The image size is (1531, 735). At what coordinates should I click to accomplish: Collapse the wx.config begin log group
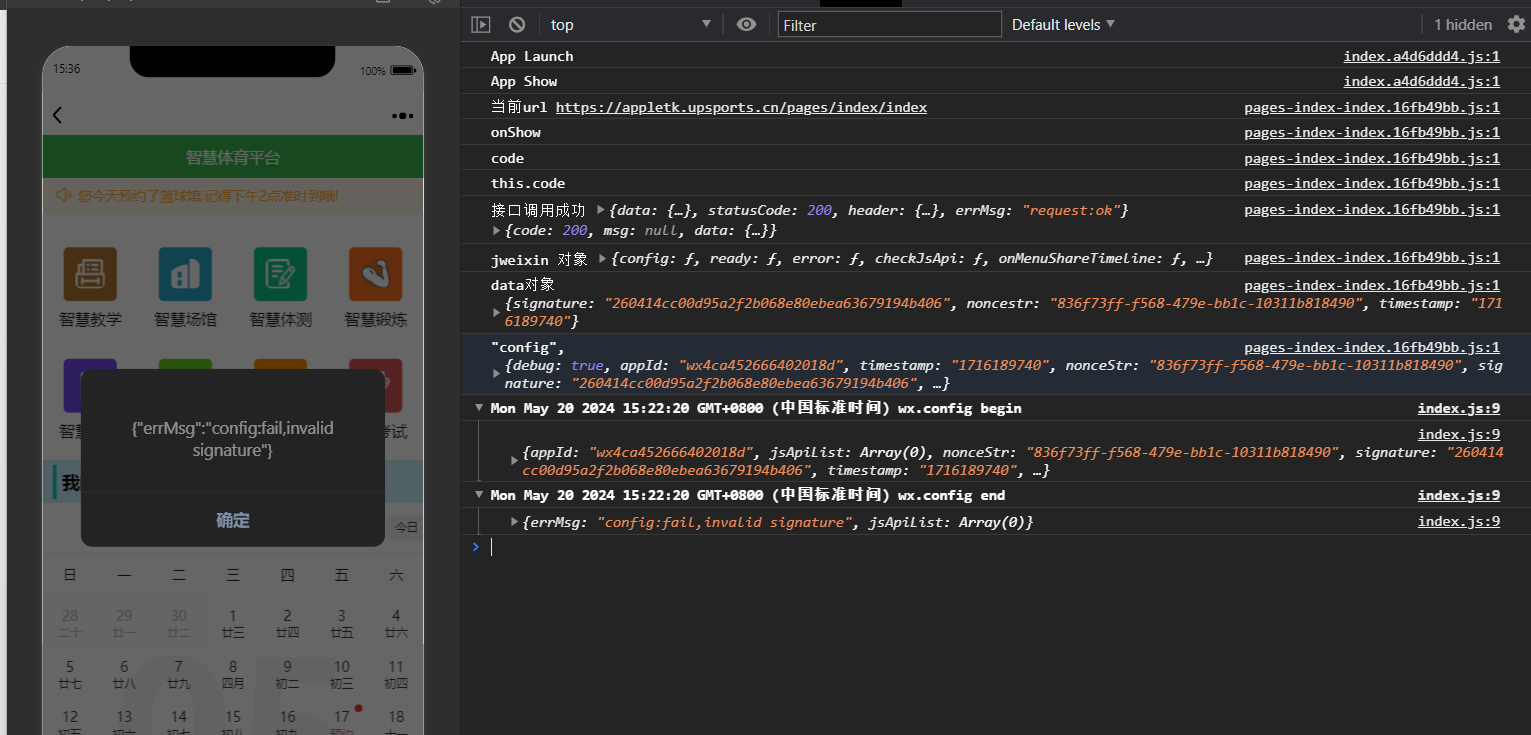[x=479, y=408]
